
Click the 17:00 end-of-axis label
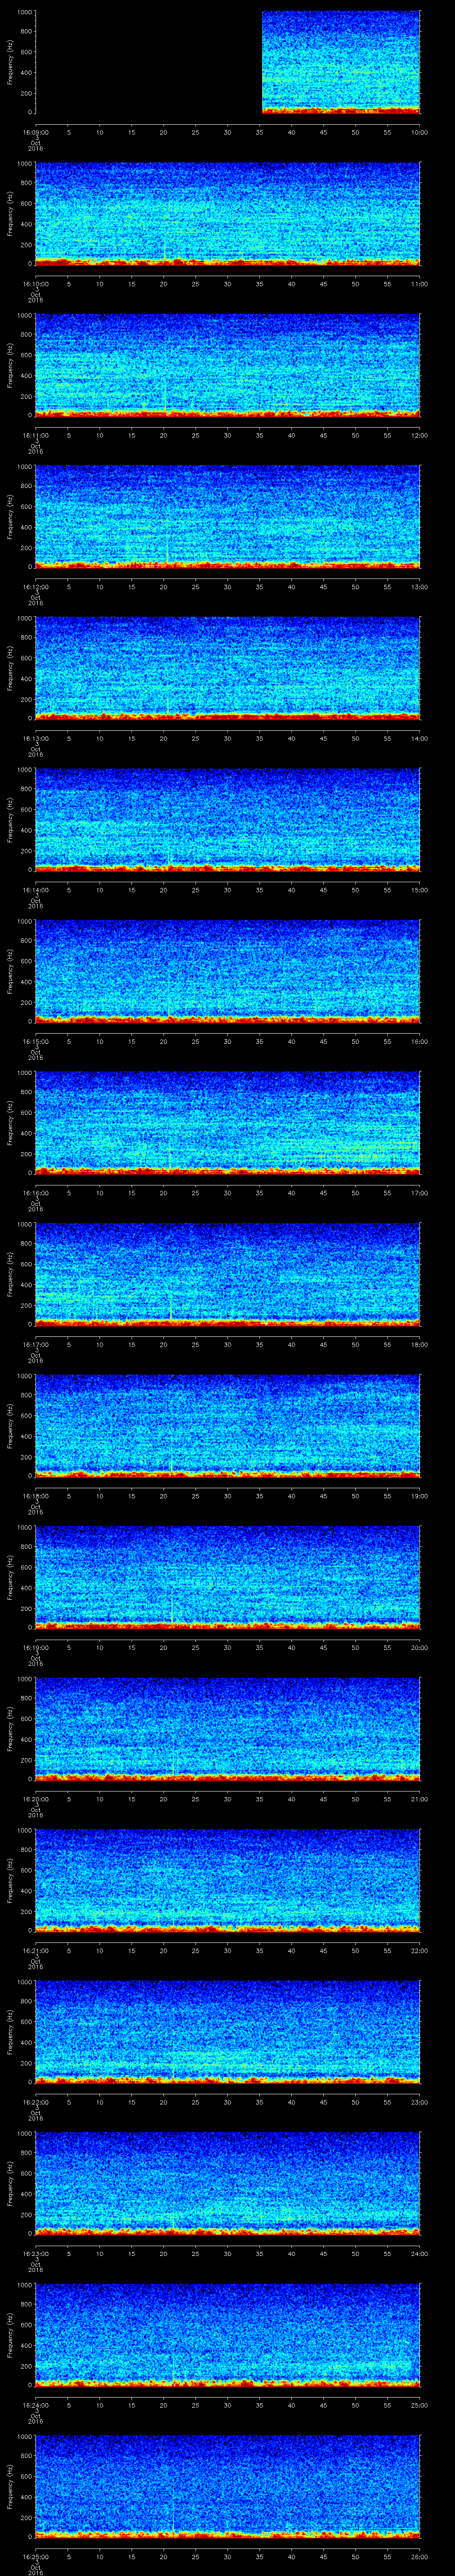tap(419, 1193)
